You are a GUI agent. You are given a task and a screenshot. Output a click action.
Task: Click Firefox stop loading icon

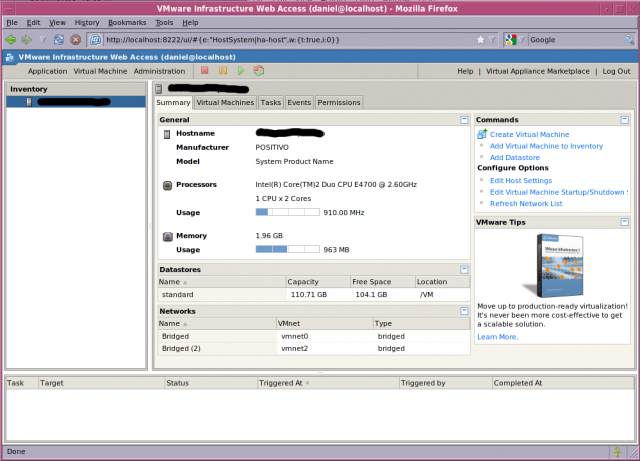[x=76, y=40]
